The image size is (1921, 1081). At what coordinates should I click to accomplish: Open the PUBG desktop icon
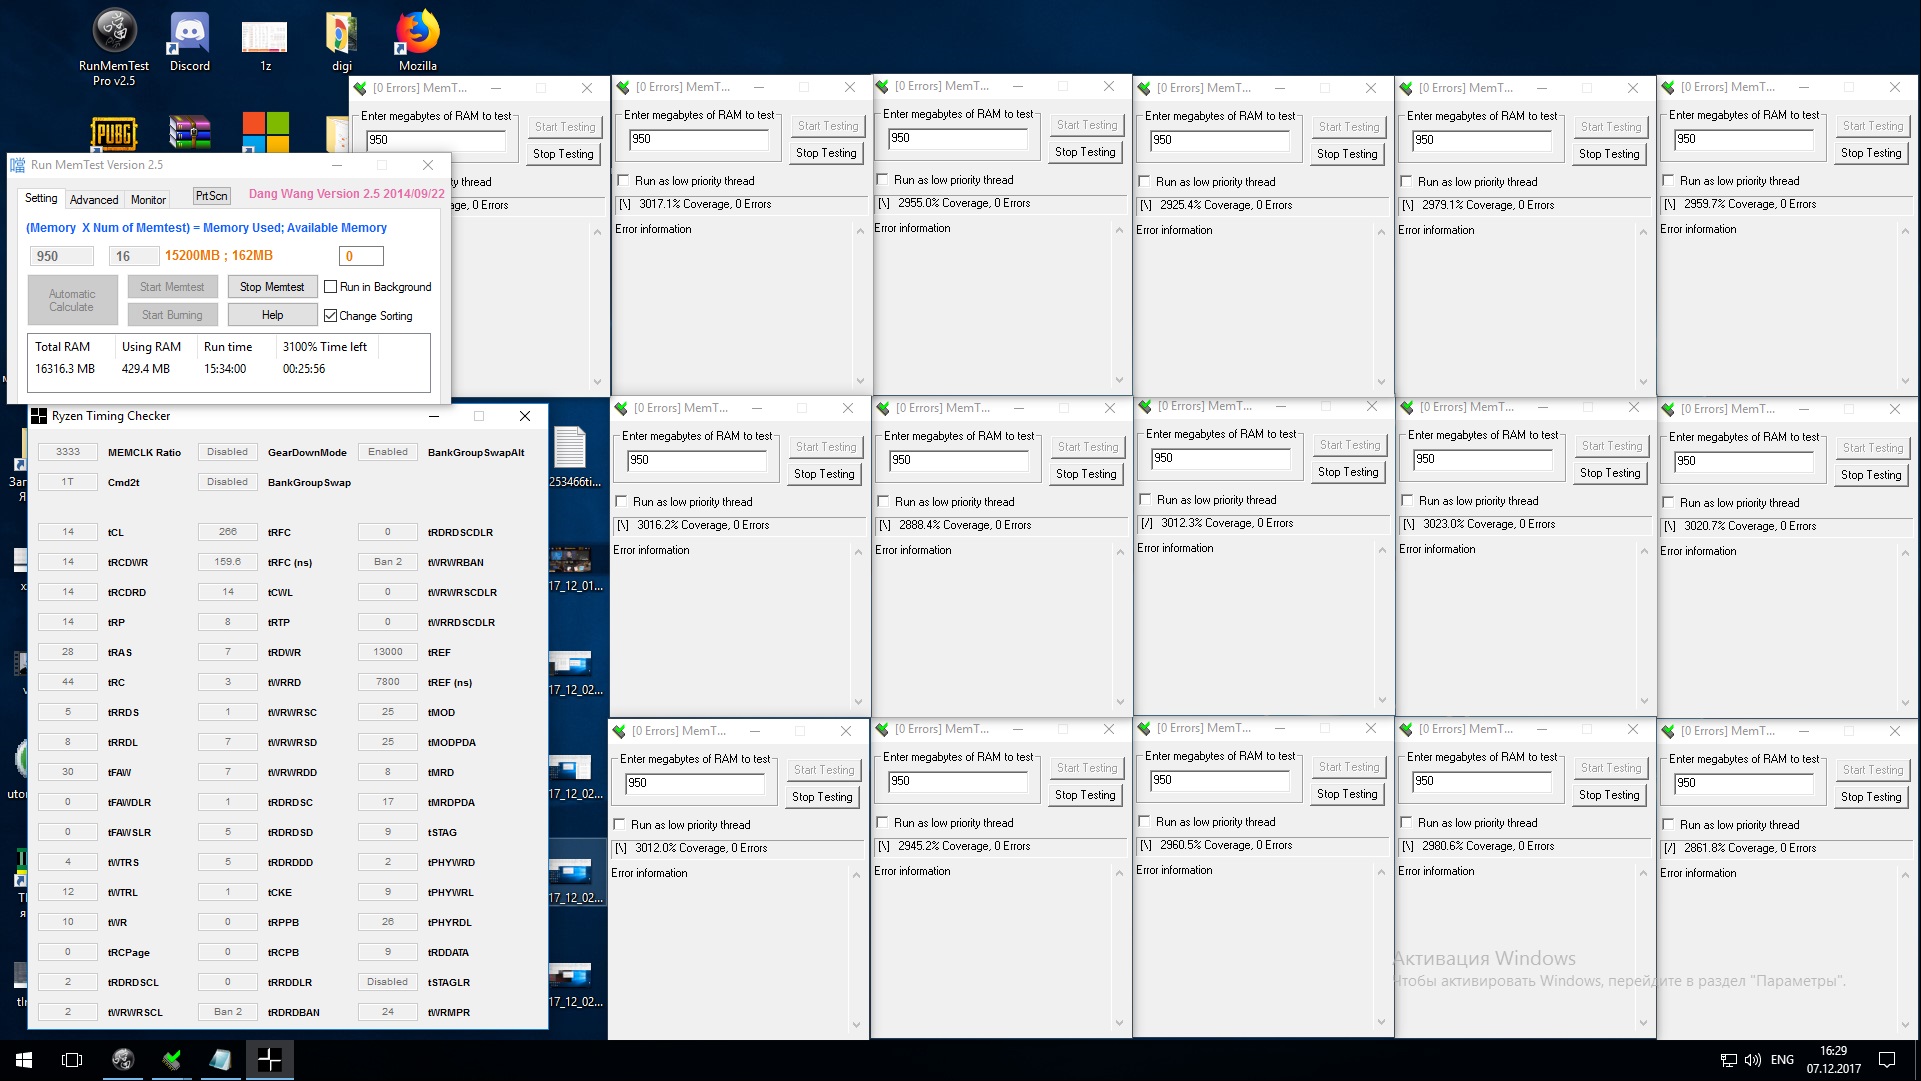coord(114,132)
